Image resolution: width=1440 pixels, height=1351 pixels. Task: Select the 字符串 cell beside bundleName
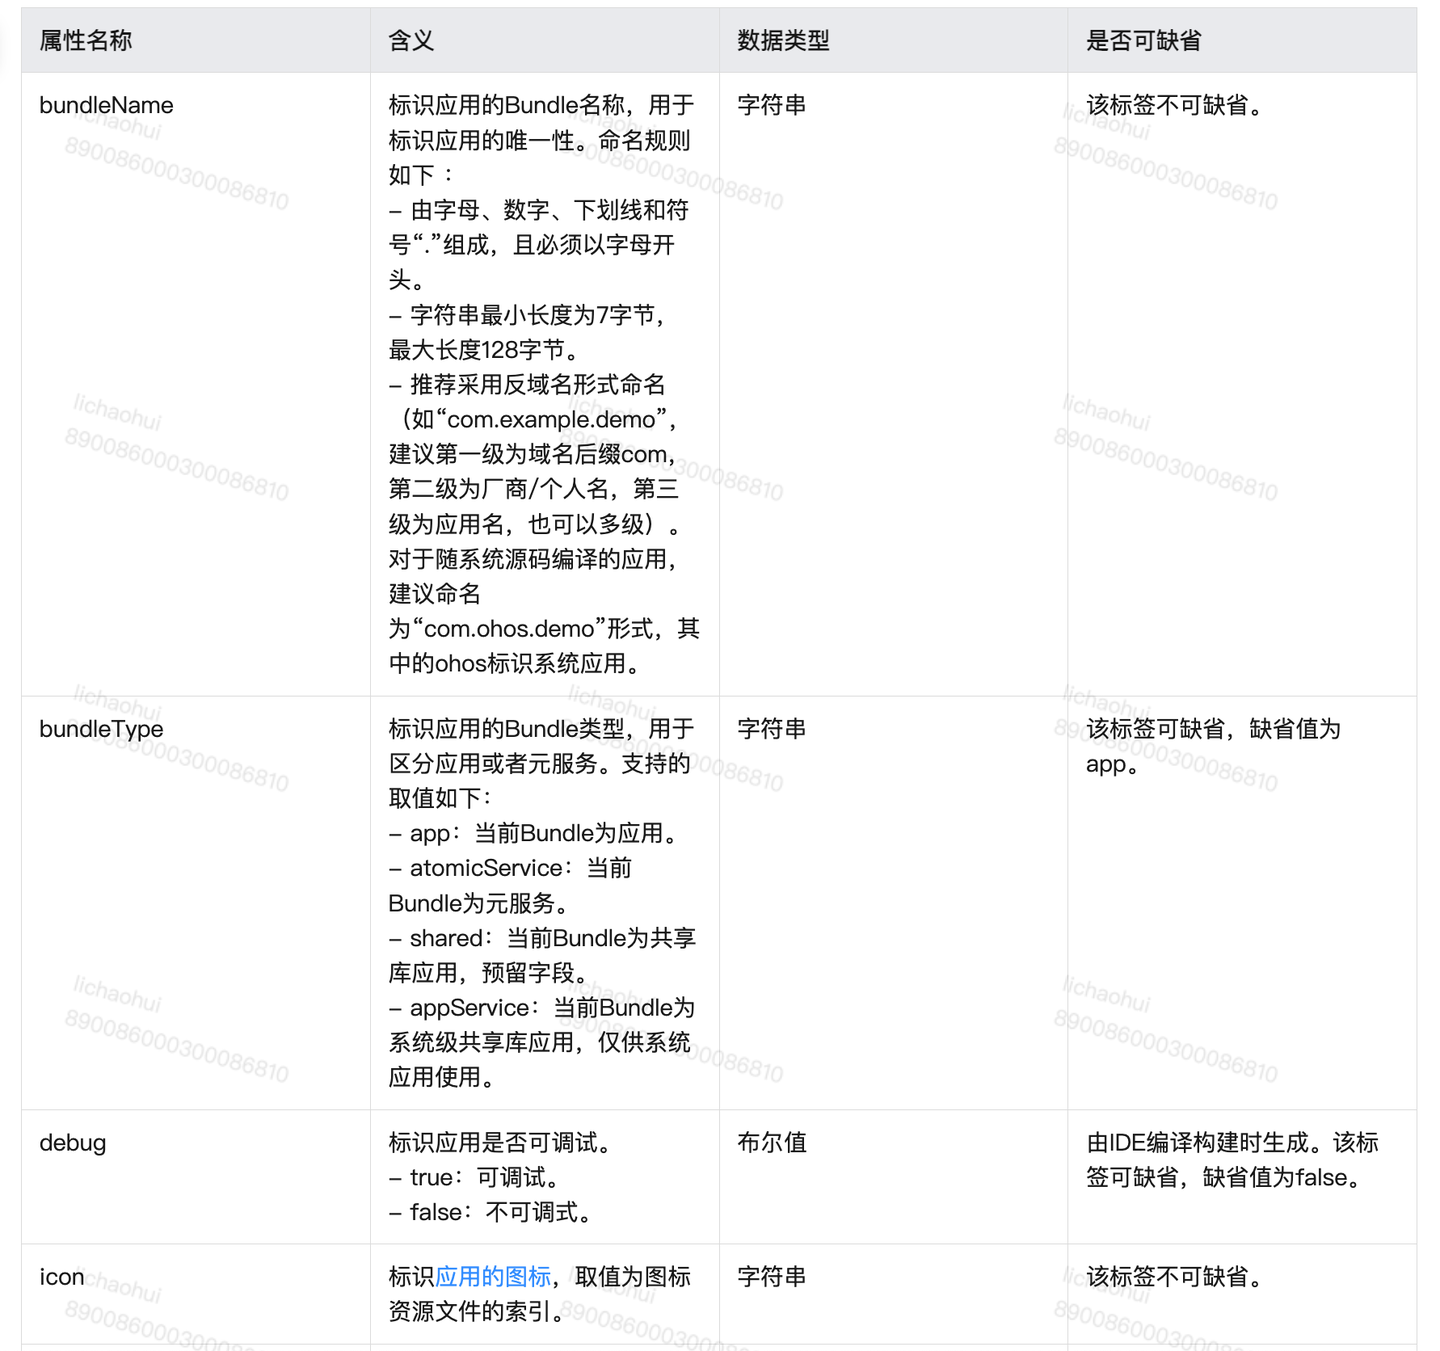click(x=771, y=105)
